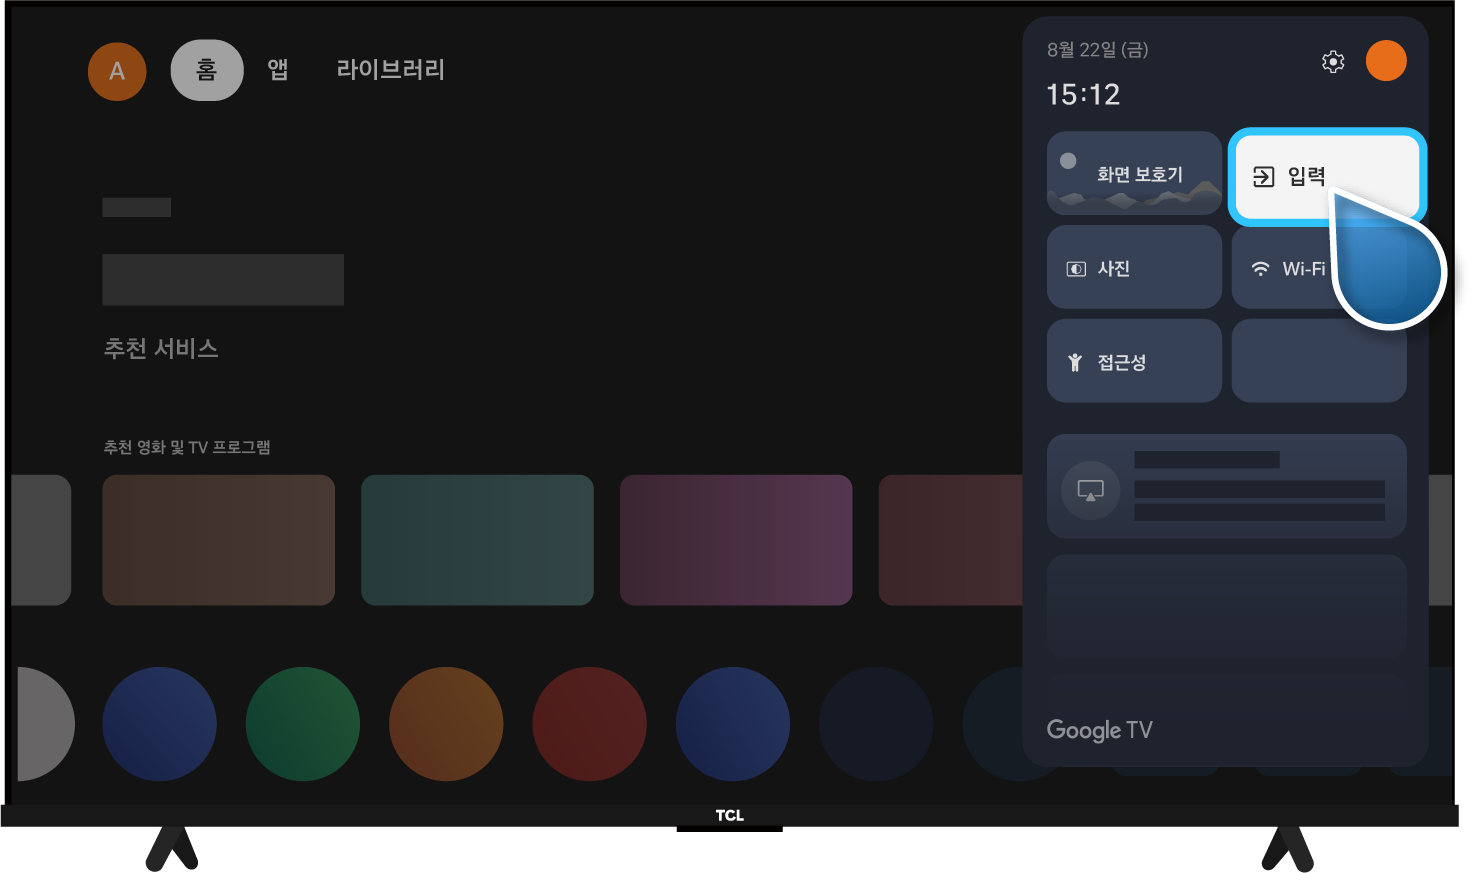The width and height of the screenshot is (1478, 873).
Task: Open the 사진 photos tile
Action: click(x=1134, y=267)
